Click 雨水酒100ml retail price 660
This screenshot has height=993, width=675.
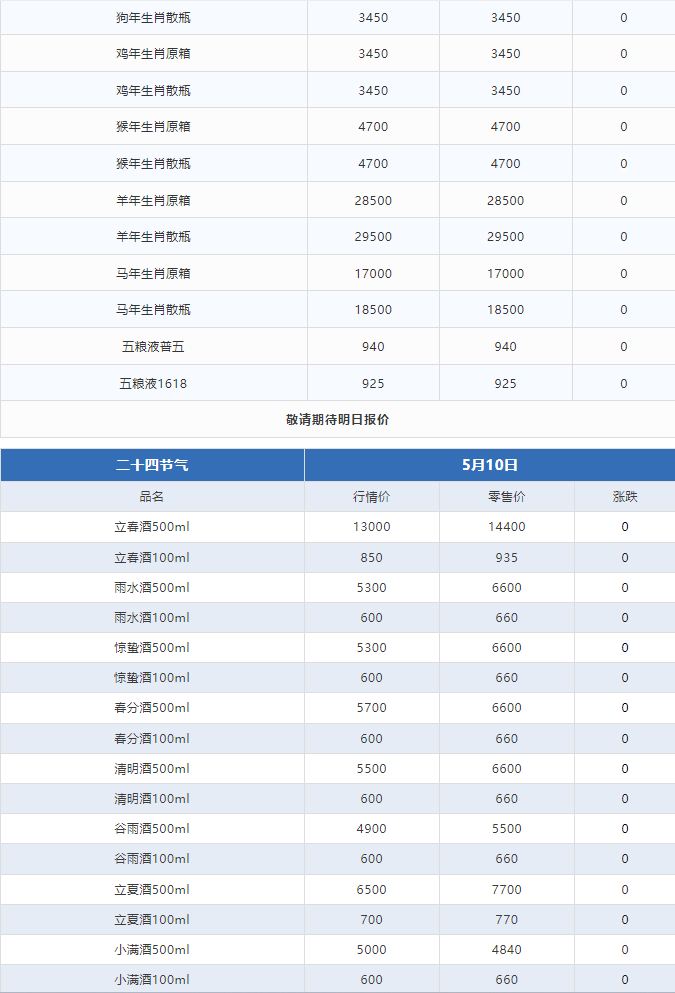click(507, 618)
